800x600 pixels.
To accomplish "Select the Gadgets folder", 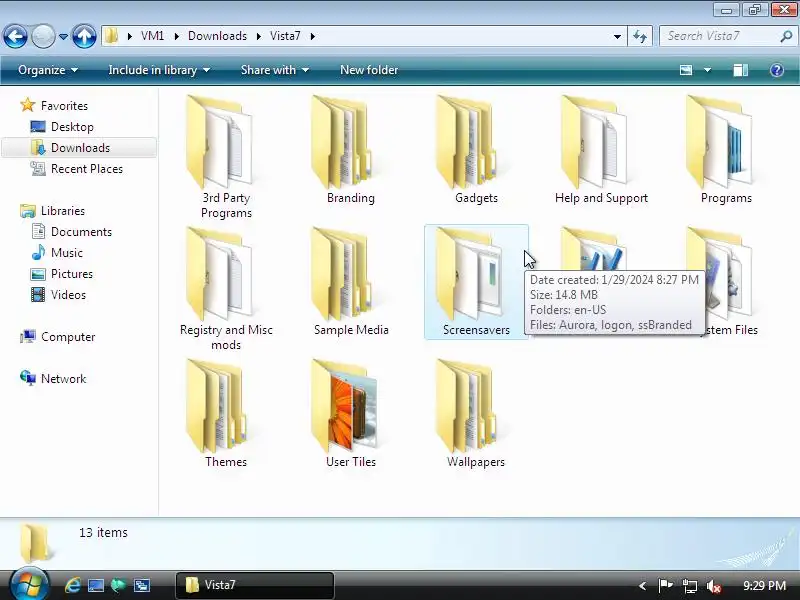I will (x=476, y=151).
